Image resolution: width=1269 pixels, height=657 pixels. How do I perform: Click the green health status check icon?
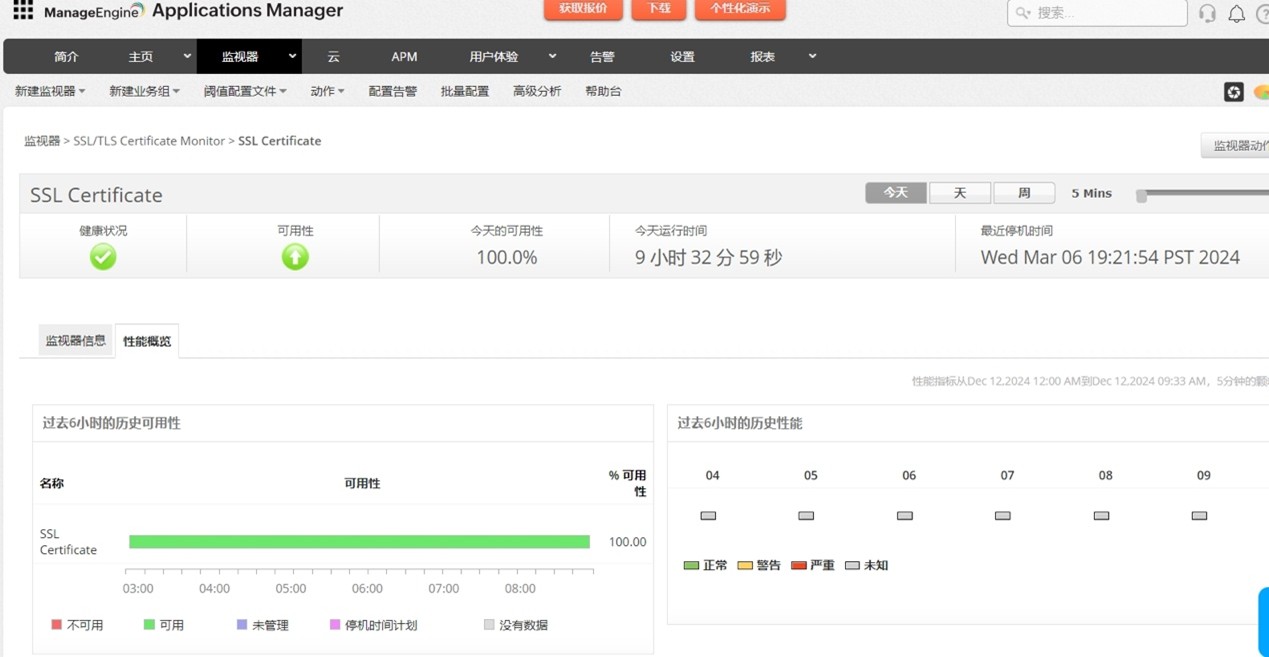click(102, 256)
